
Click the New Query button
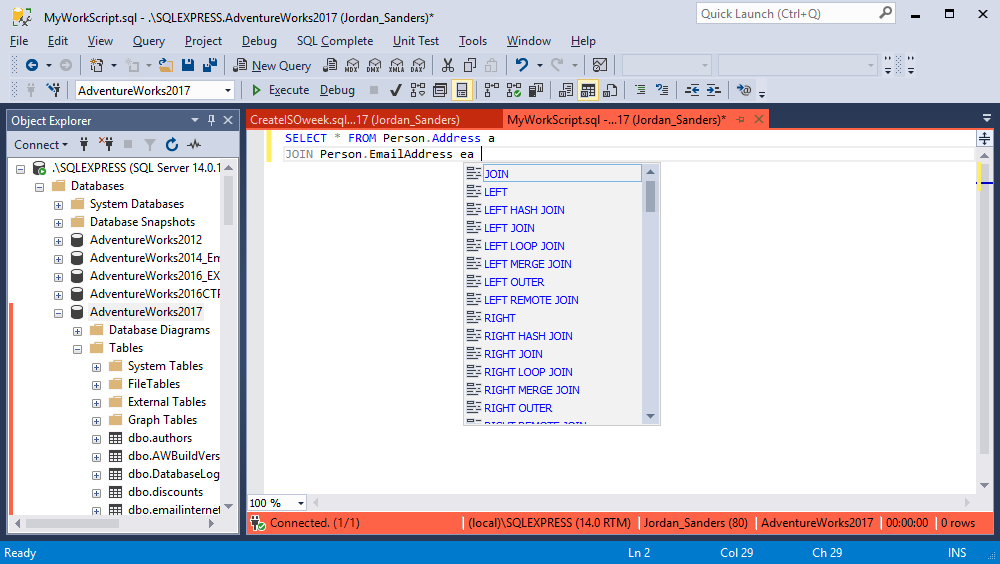pos(272,65)
